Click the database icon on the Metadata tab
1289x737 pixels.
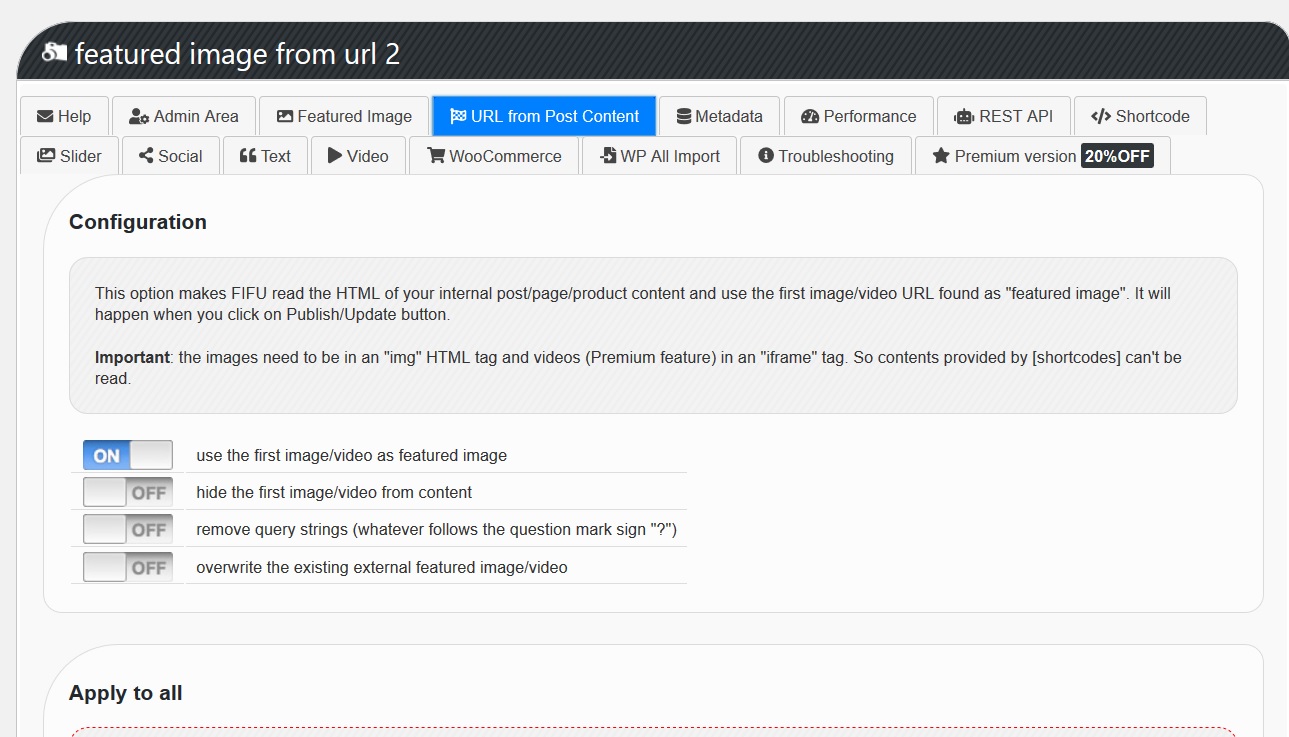tap(684, 116)
